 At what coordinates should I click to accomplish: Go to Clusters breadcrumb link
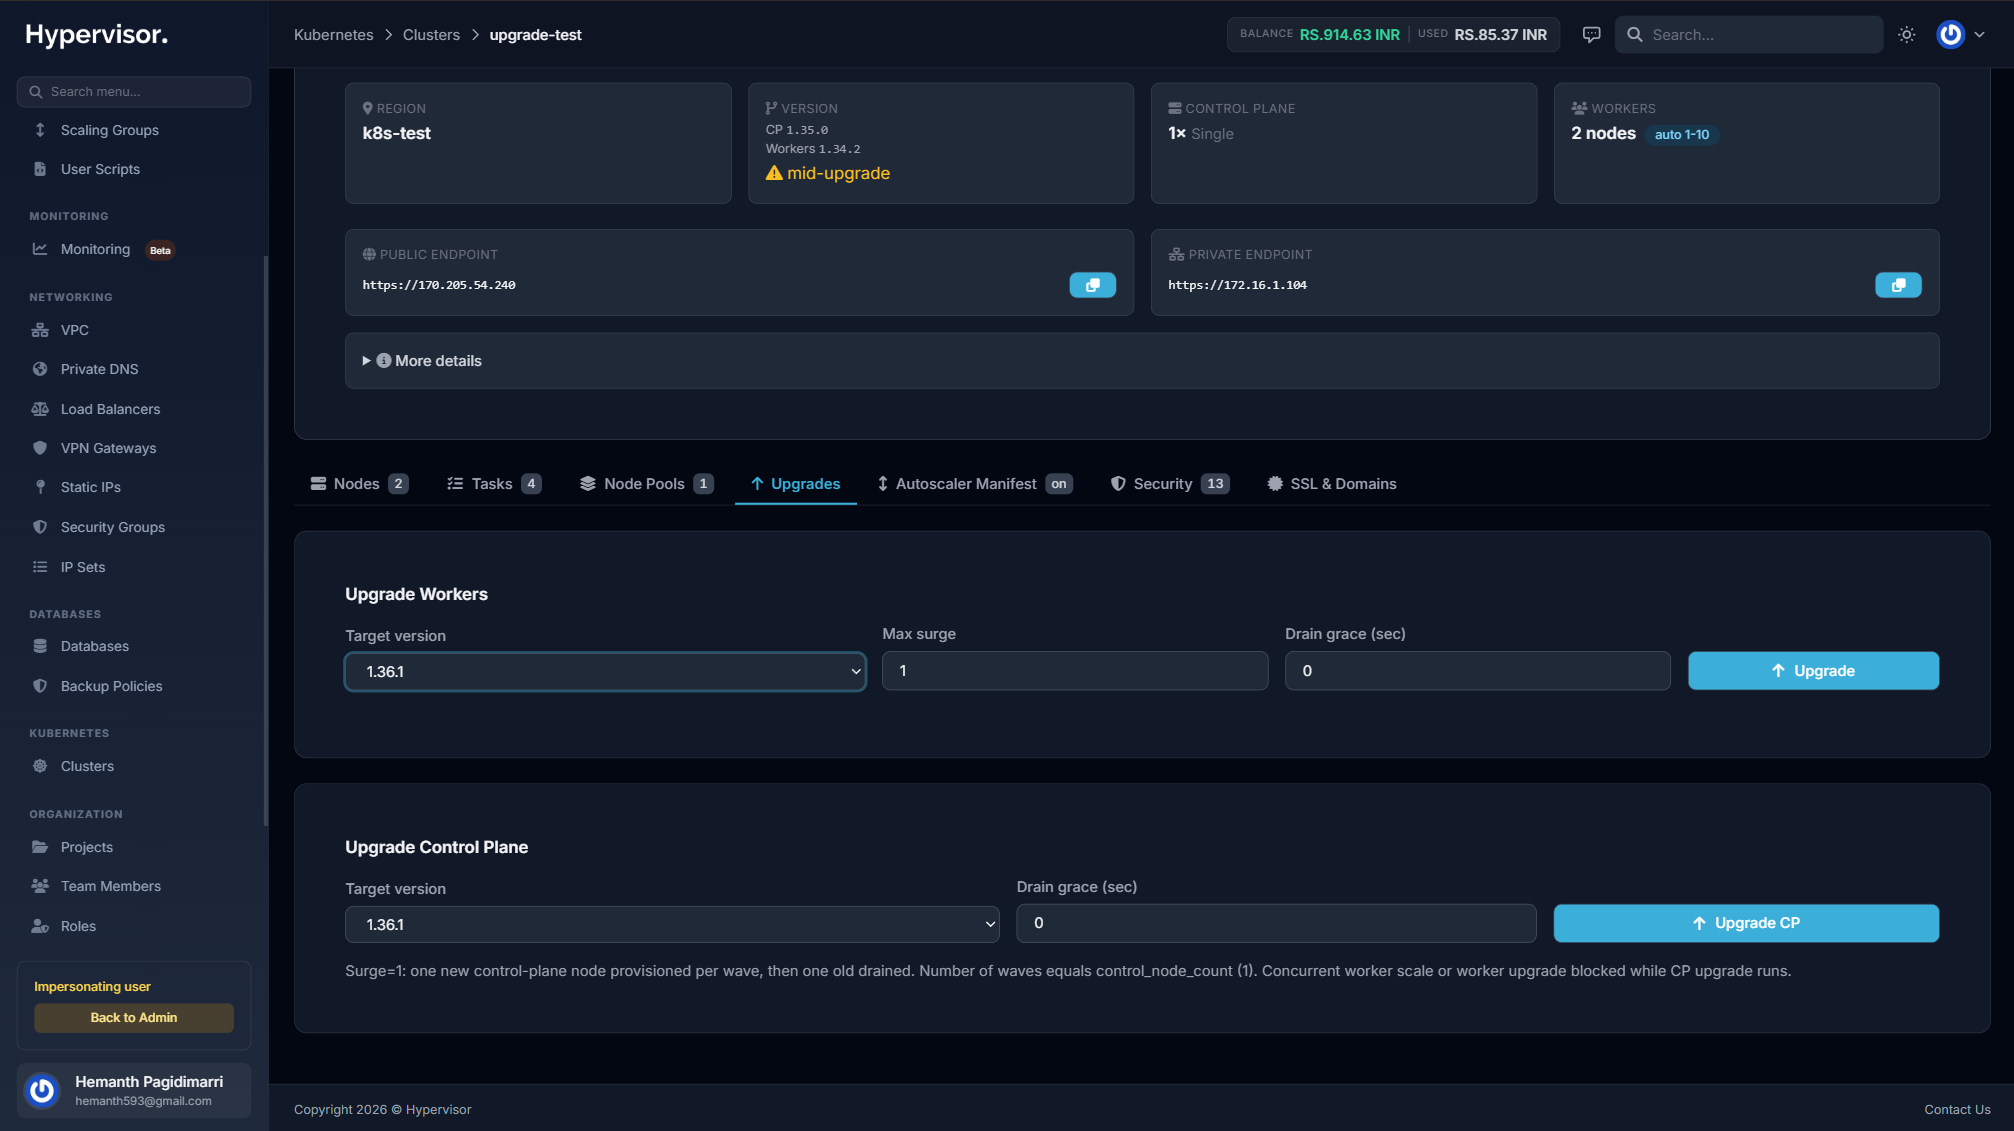(x=431, y=35)
